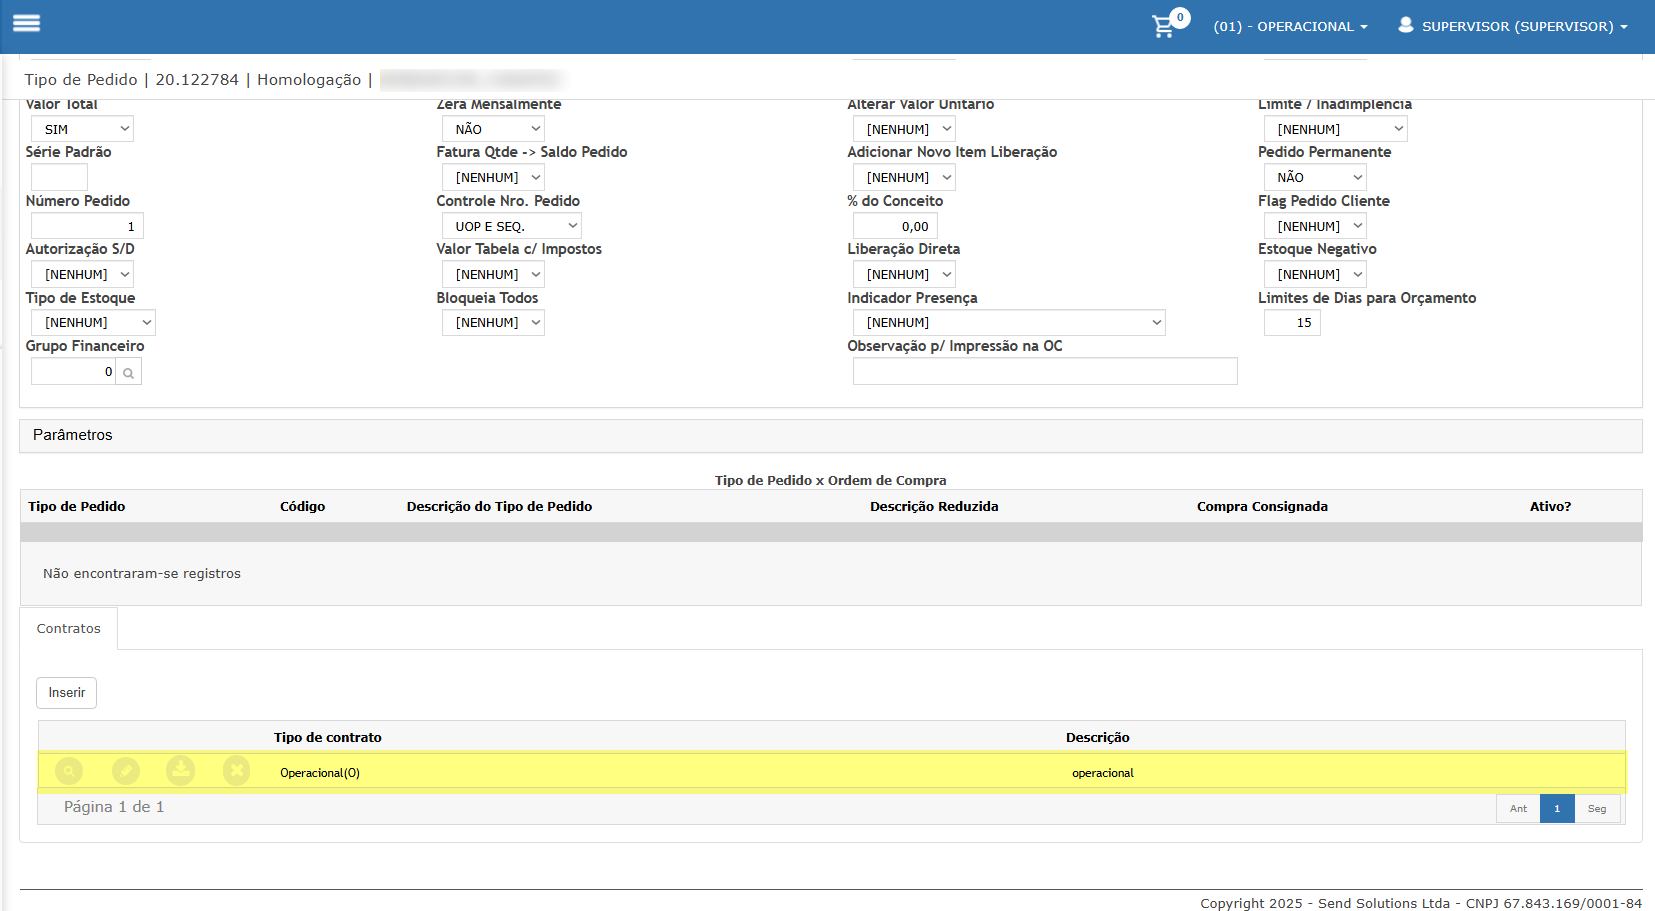Edit the Operacional contract with pencil icon
This screenshot has width=1655, height=911.
click(125, 771)
